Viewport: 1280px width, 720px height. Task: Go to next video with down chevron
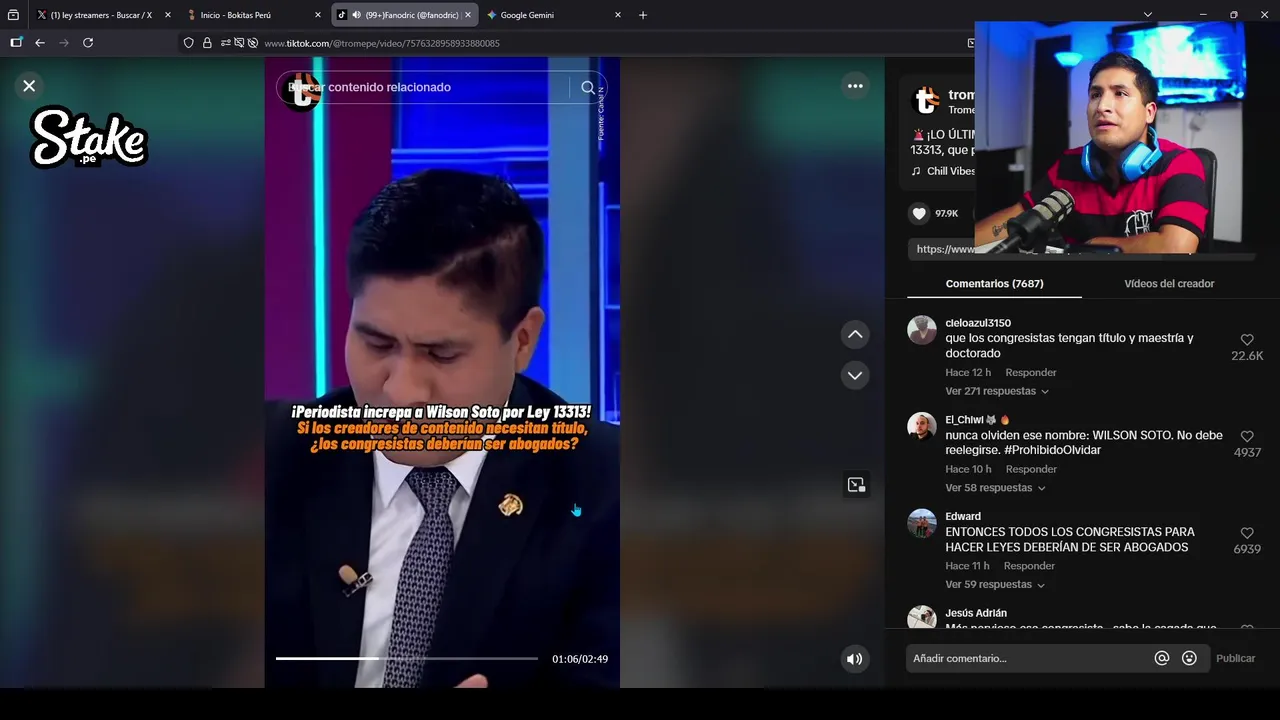point(855,376)
